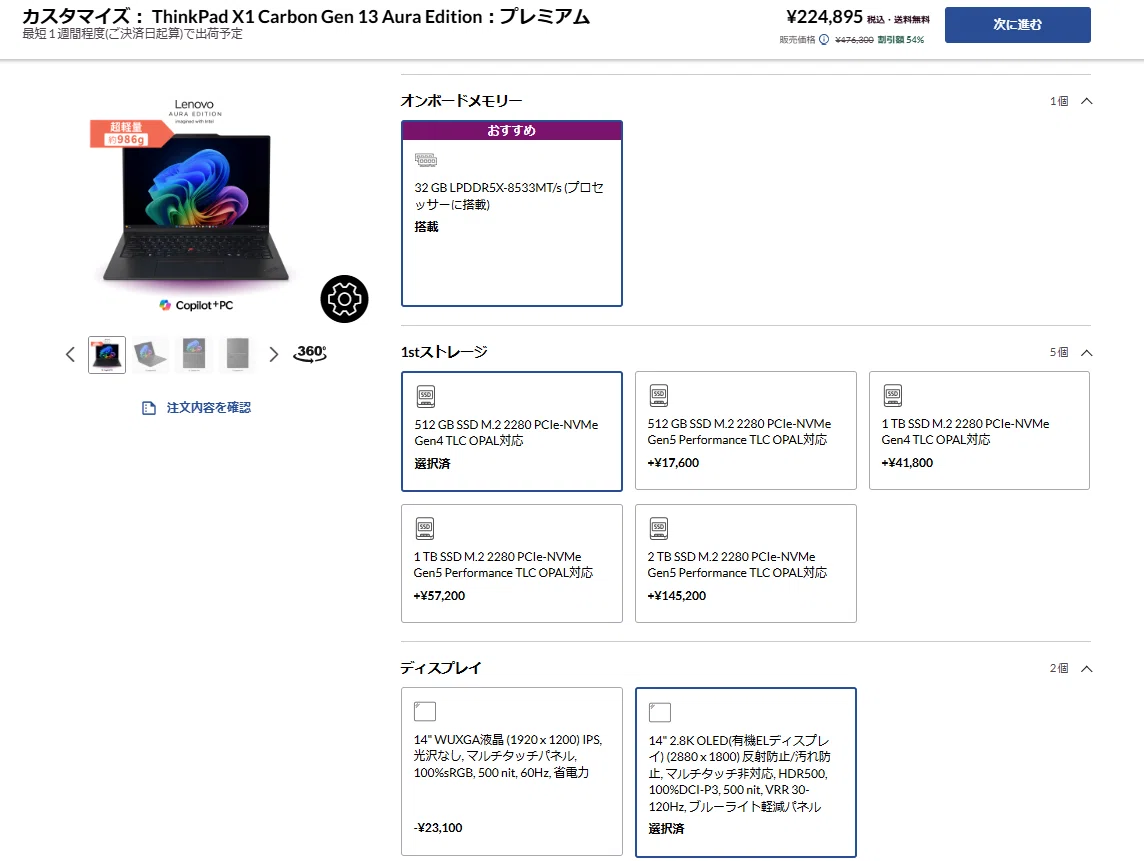Click the document icon next to 注文内容を確認
This screenshot has width=1144, height=861.
point(149,408)
